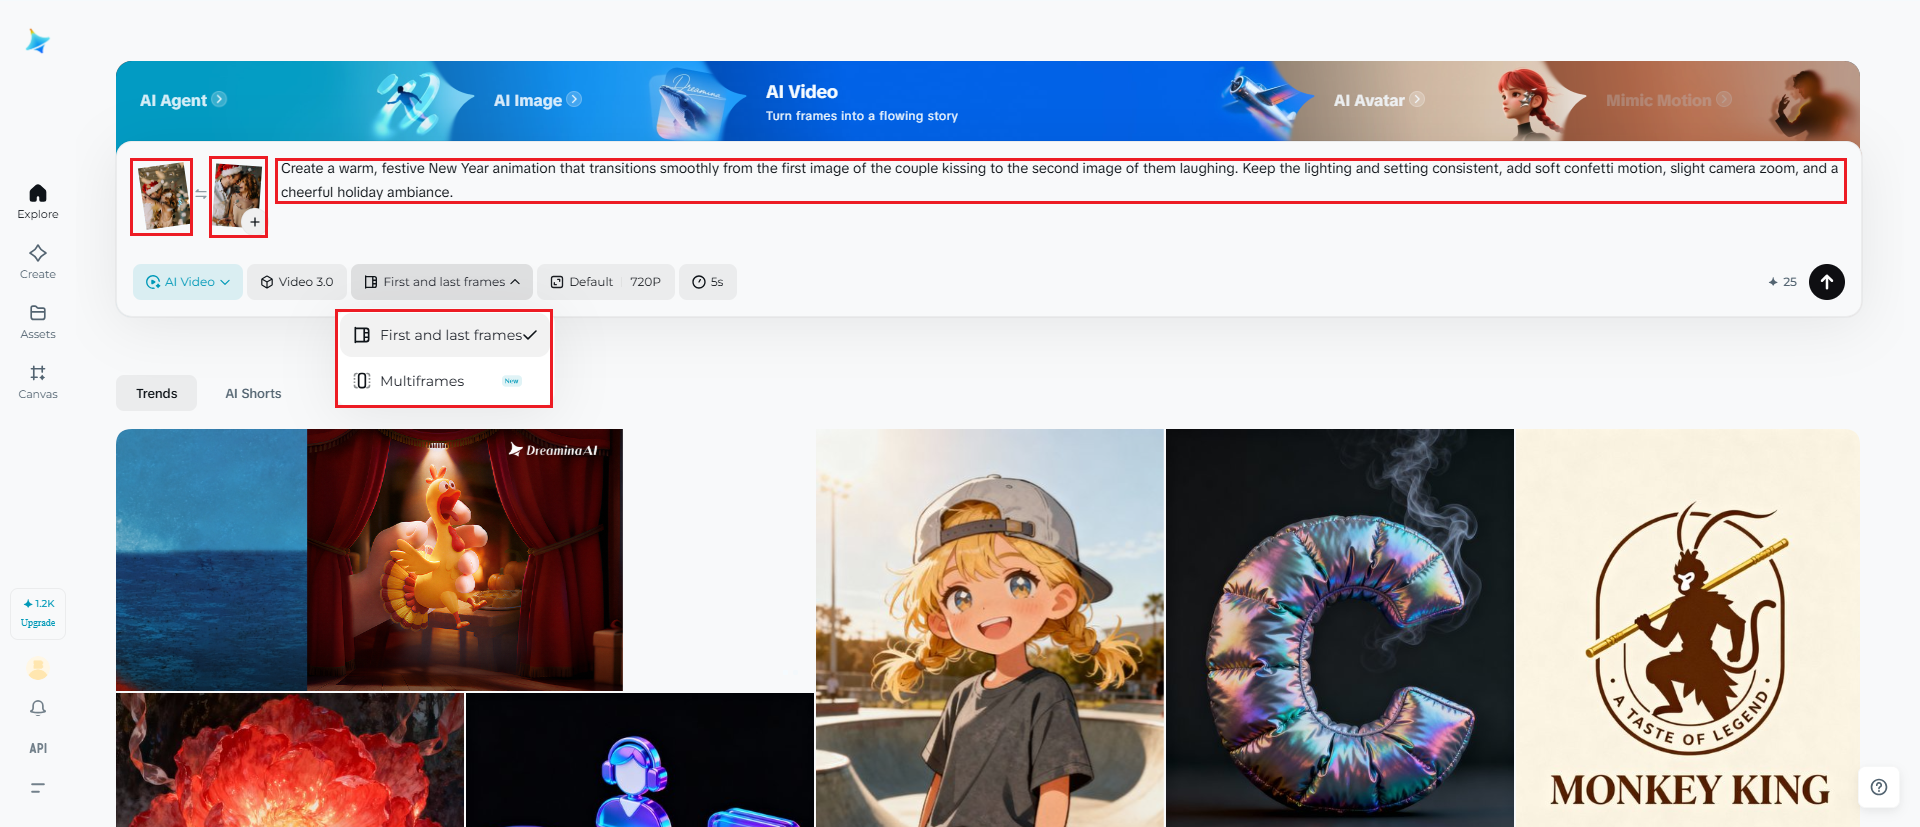Open the blue figure with headphones artwork
The image size is (1920, 827).
[640, 760]
